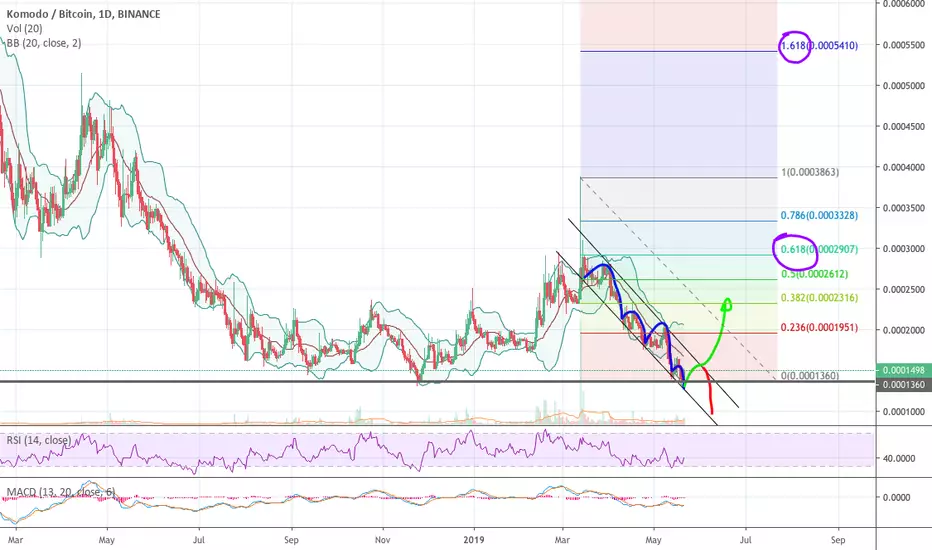Click the 2019 label on time axis
Image resolution: width=932 pixels, height=550 pixels.
tap(474, 540)
